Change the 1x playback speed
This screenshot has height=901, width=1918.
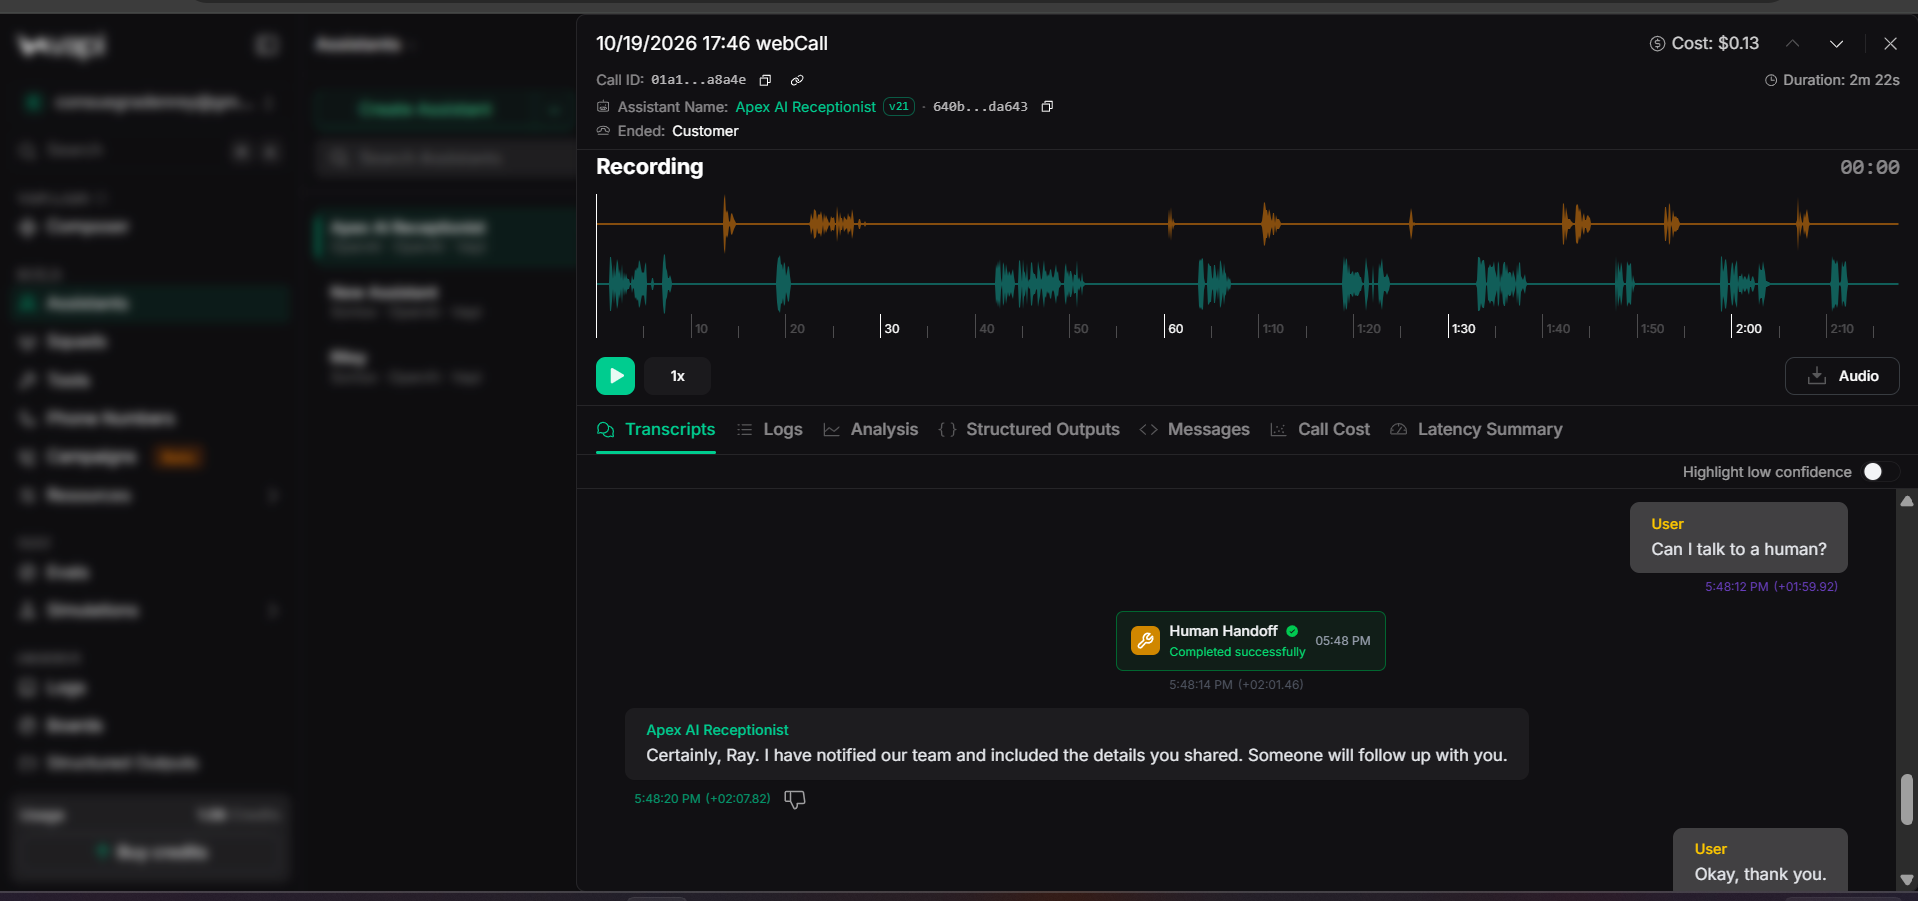(x=678, y=376)
